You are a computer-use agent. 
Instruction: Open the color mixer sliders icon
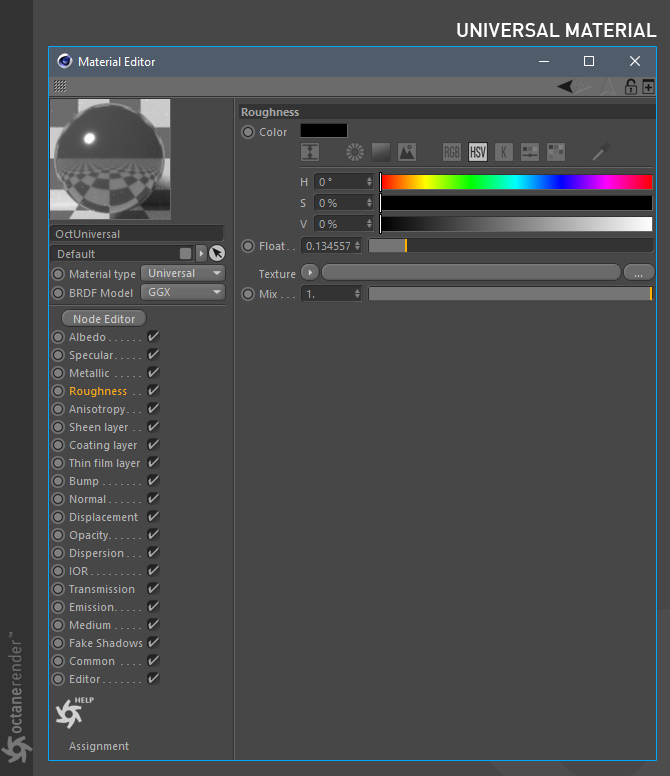[x=530, y=152]
